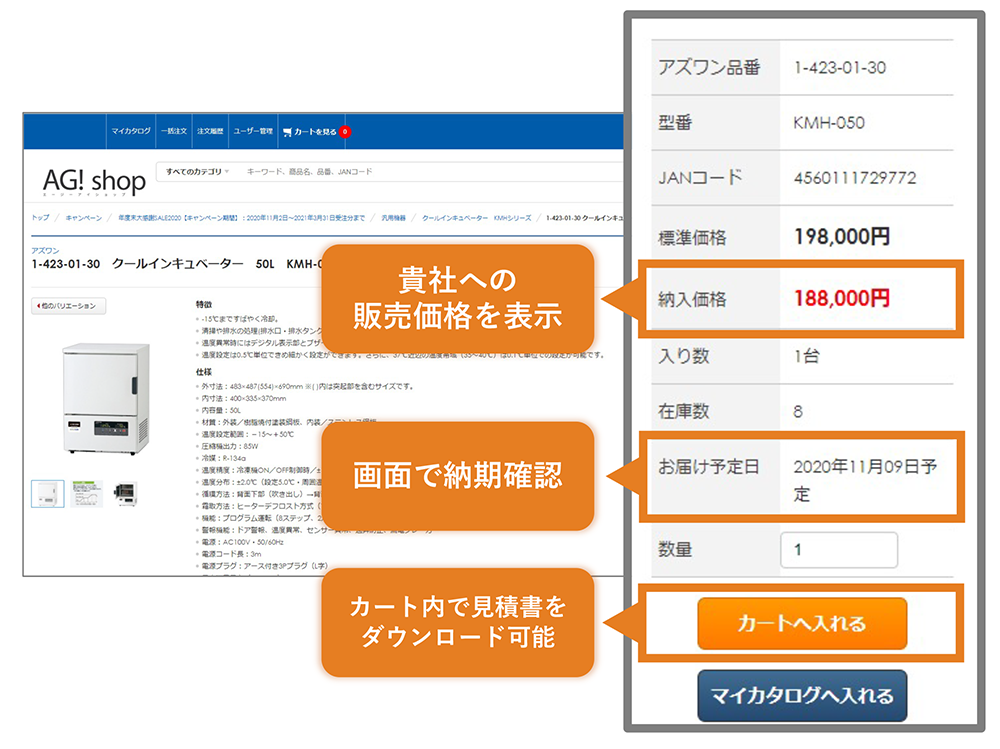Viewport: 1000px width, 749px height.
Task: Click the マイカタログへ入れる button
Action: coord(802,695)
